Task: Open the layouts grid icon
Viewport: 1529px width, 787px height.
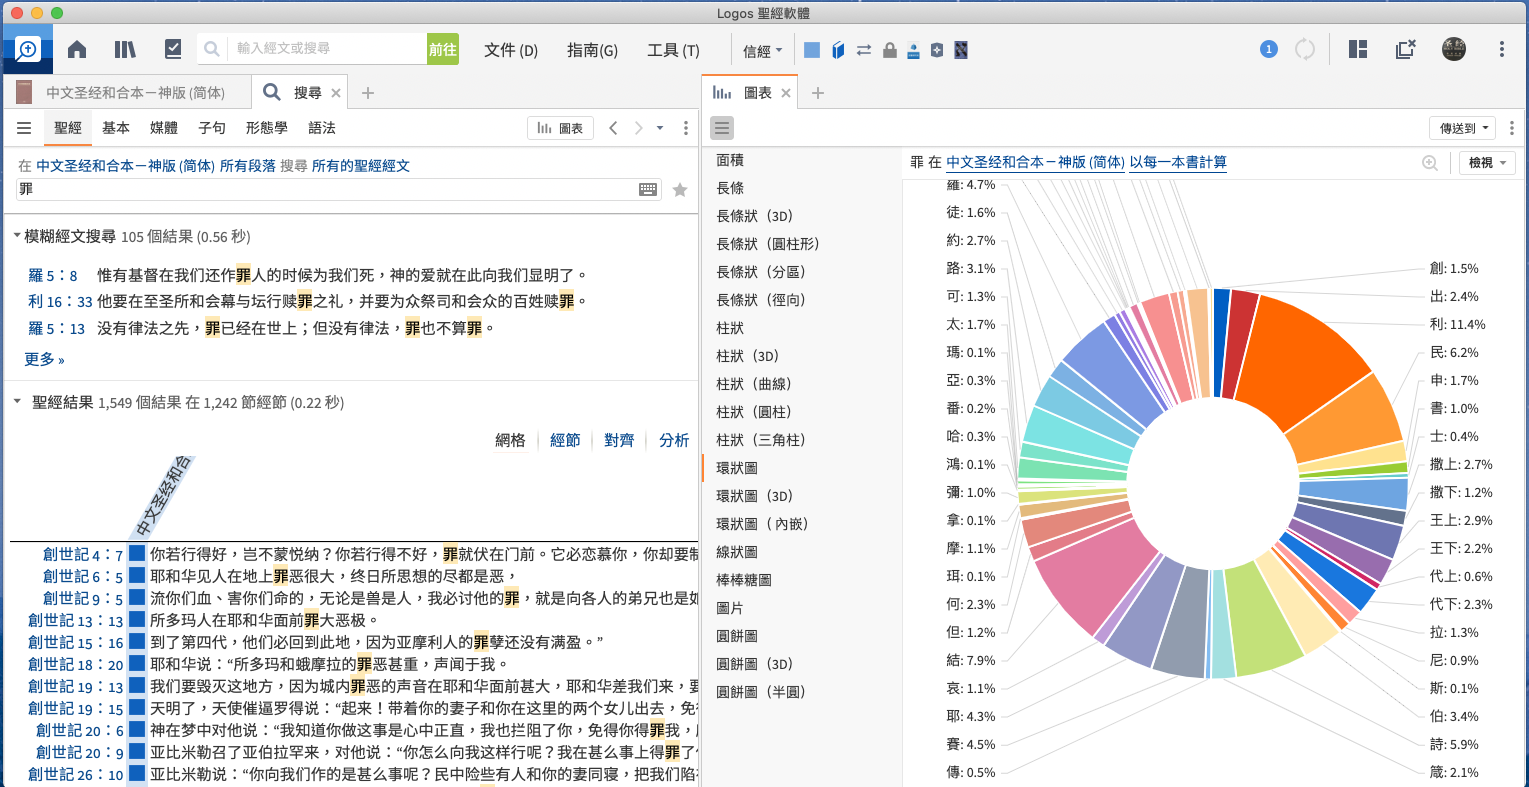Action: pyautogui.click(x=1358, y=49)
